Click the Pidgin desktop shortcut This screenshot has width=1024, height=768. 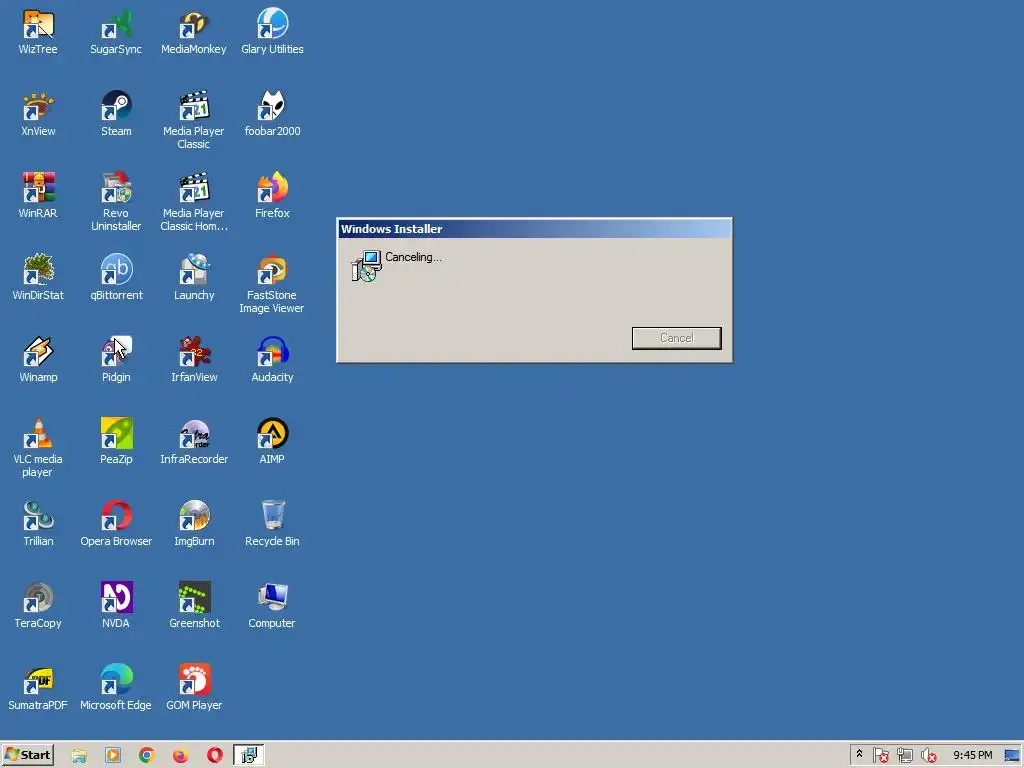(116, 359)
